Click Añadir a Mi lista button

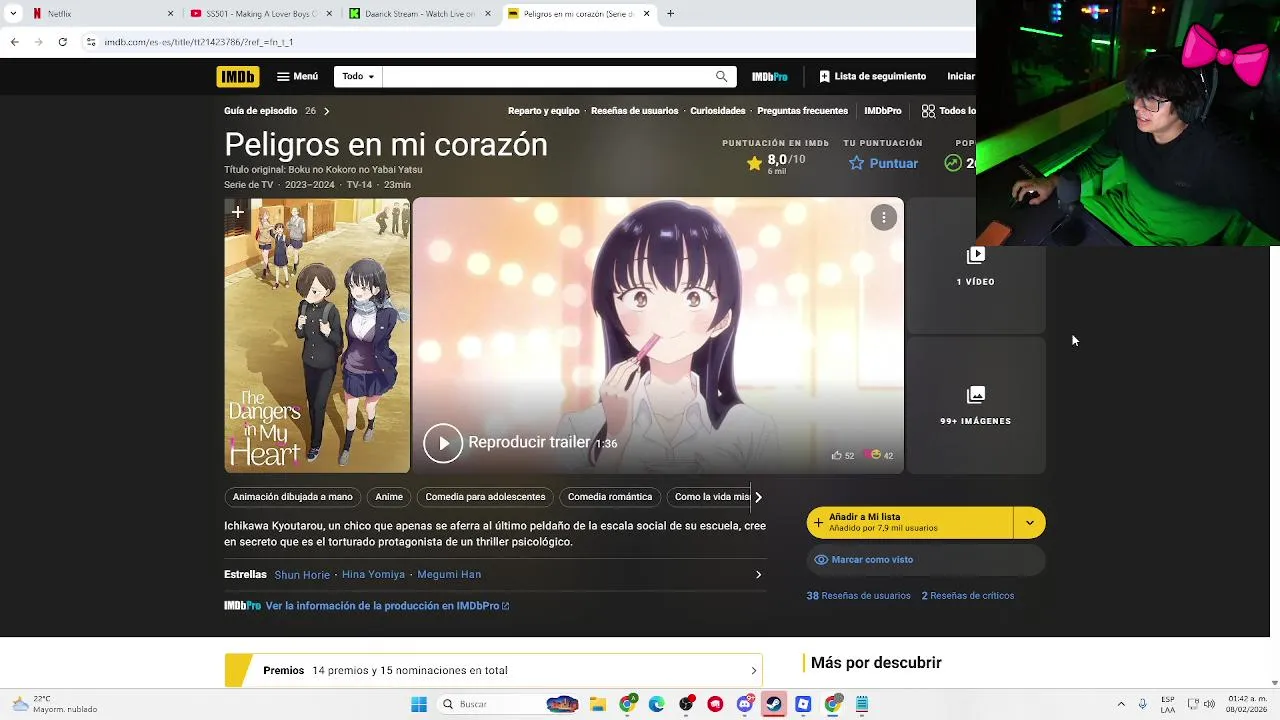tap(910, 523)
